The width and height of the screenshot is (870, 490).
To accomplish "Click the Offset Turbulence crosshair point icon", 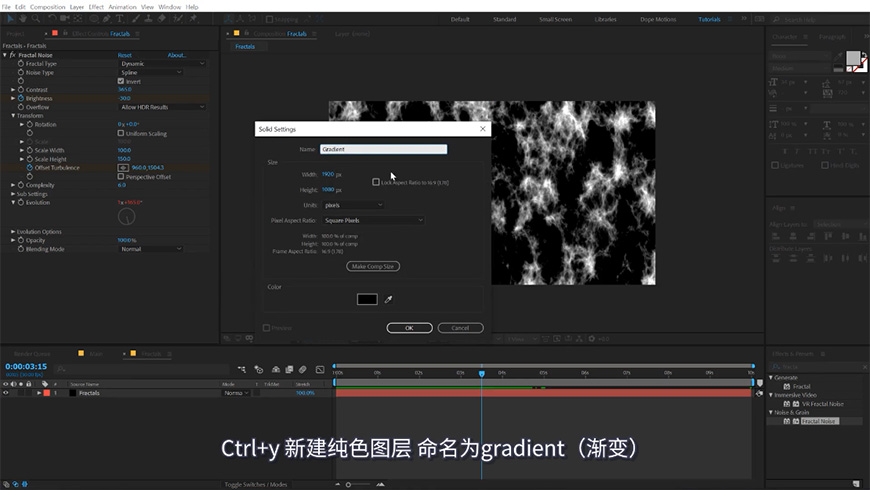I will tap(123, 168).
